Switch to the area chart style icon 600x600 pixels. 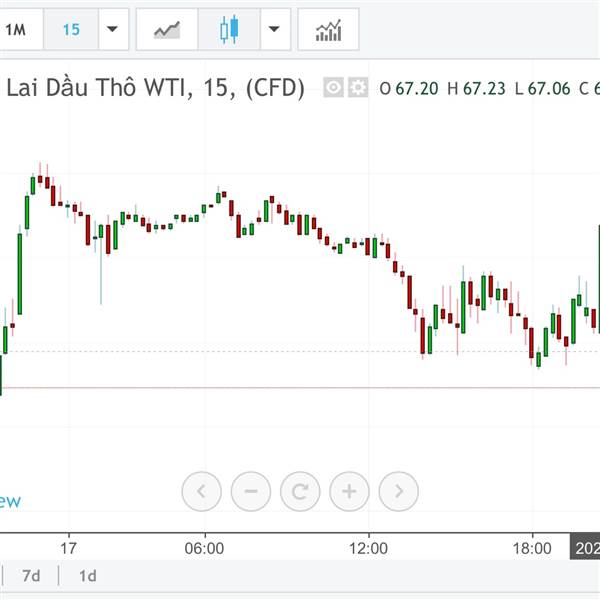[167, 29]
